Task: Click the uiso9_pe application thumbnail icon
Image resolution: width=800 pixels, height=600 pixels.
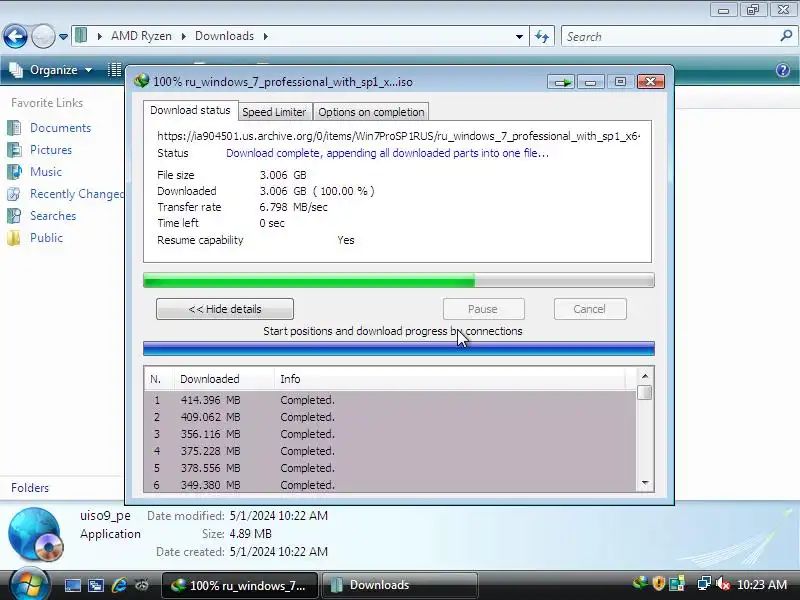Action: click(36, 535)
